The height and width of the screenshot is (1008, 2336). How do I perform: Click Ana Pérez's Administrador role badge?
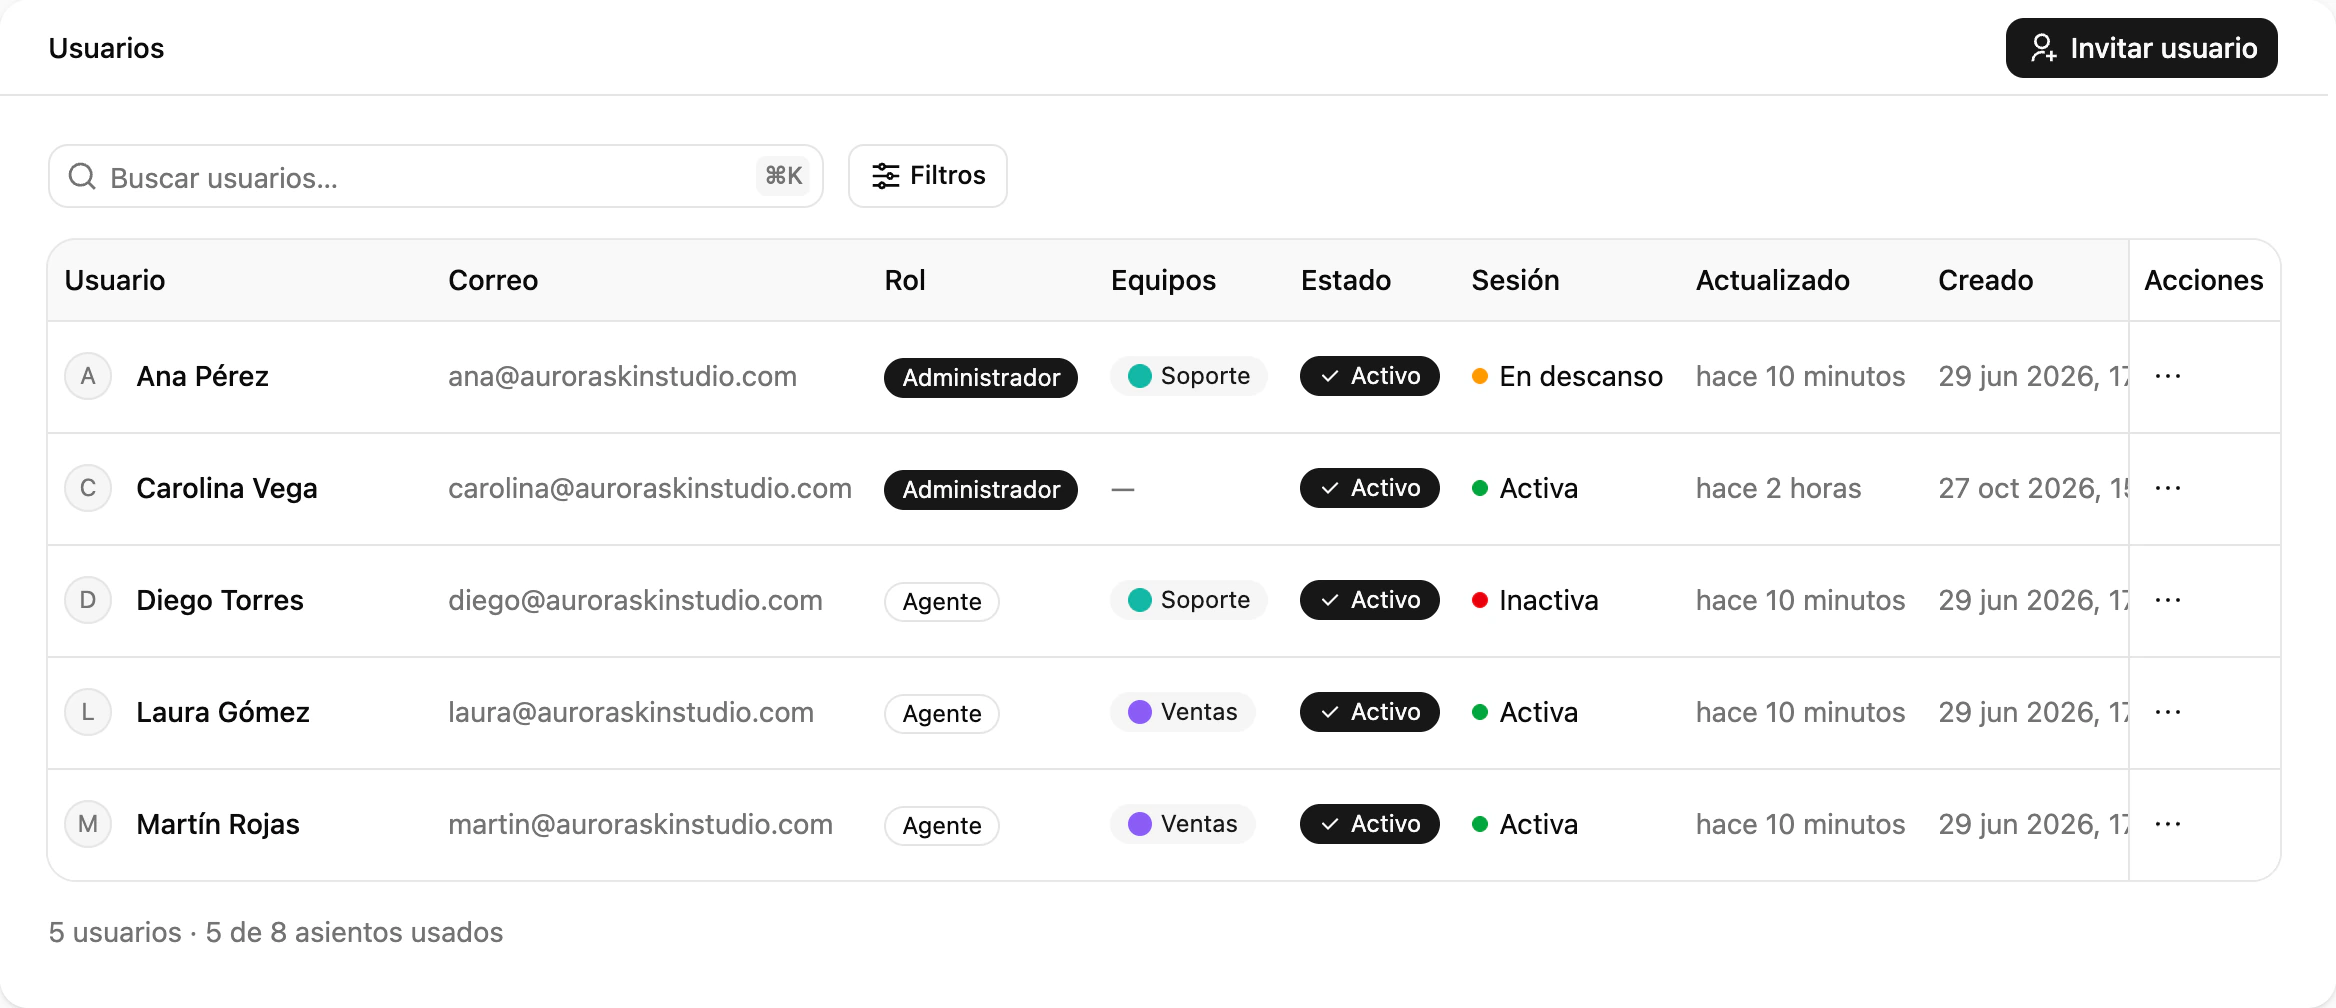tap(981, 377)
